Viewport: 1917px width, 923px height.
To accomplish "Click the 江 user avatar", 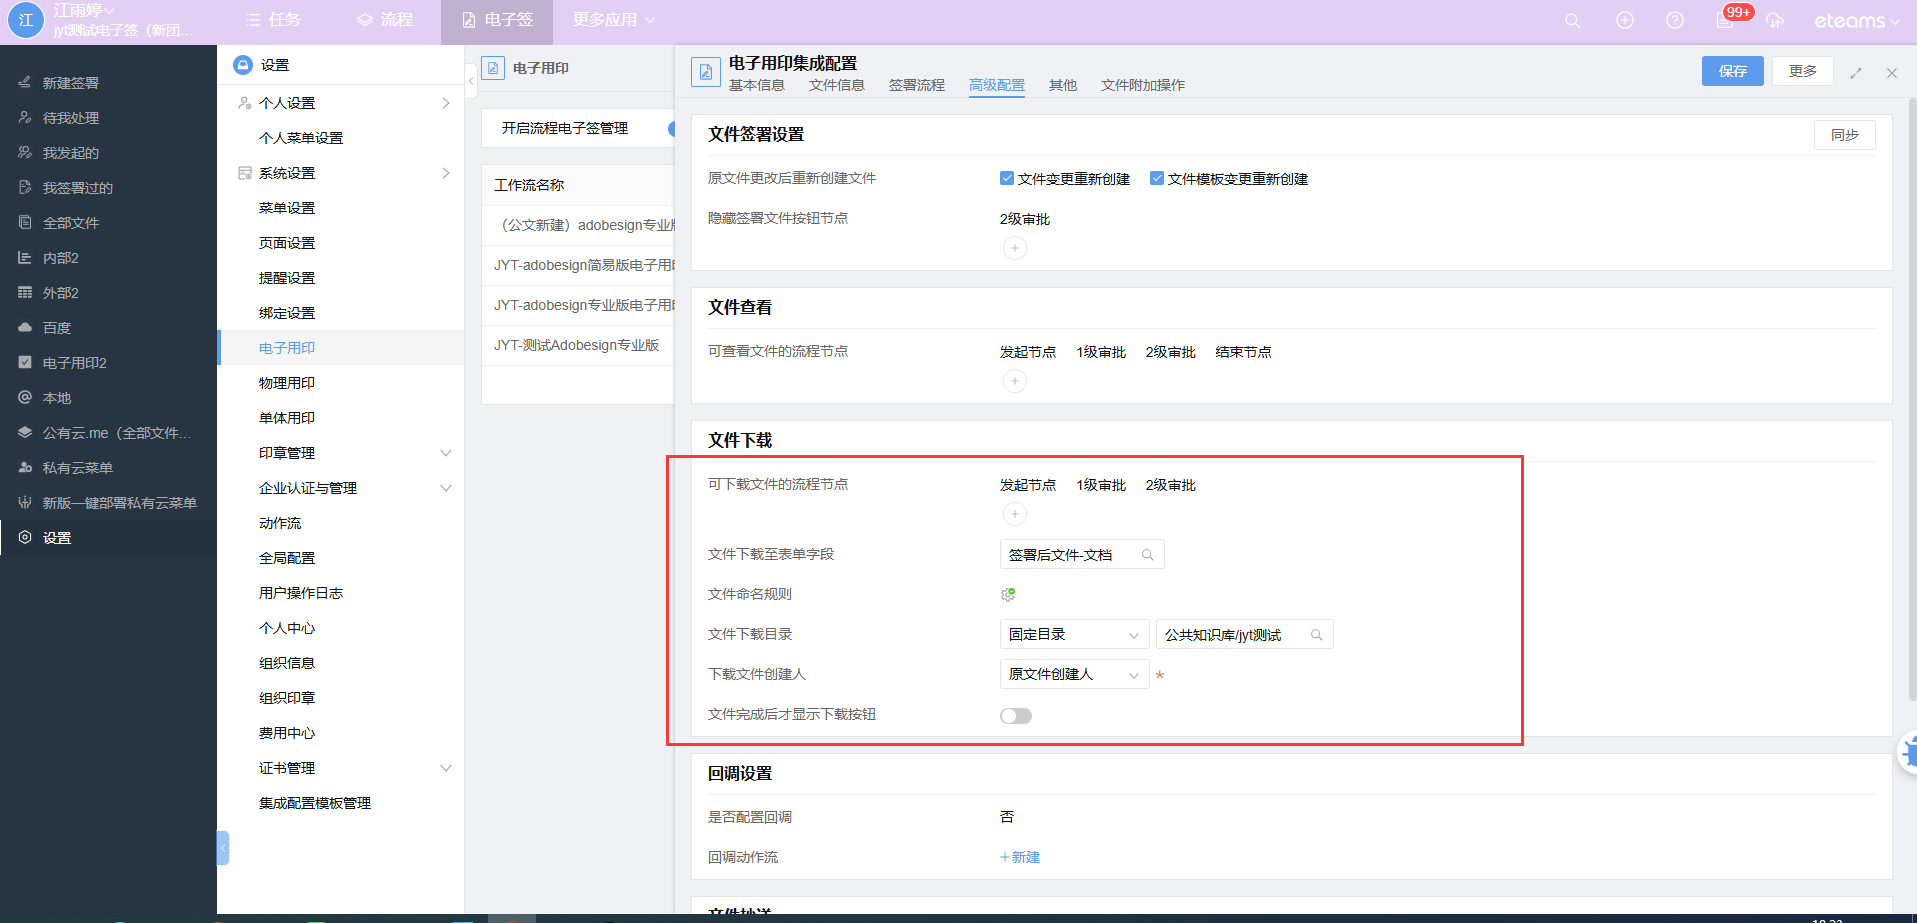I will [26, 20].
